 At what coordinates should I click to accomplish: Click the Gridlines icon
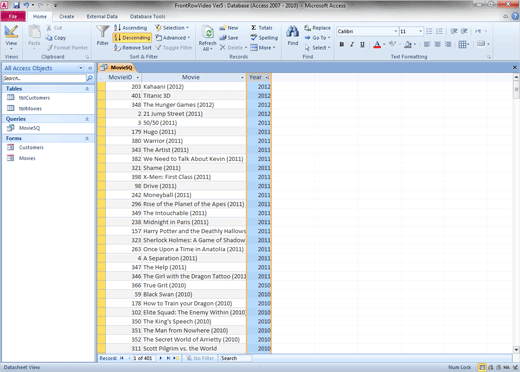point(462,44)
